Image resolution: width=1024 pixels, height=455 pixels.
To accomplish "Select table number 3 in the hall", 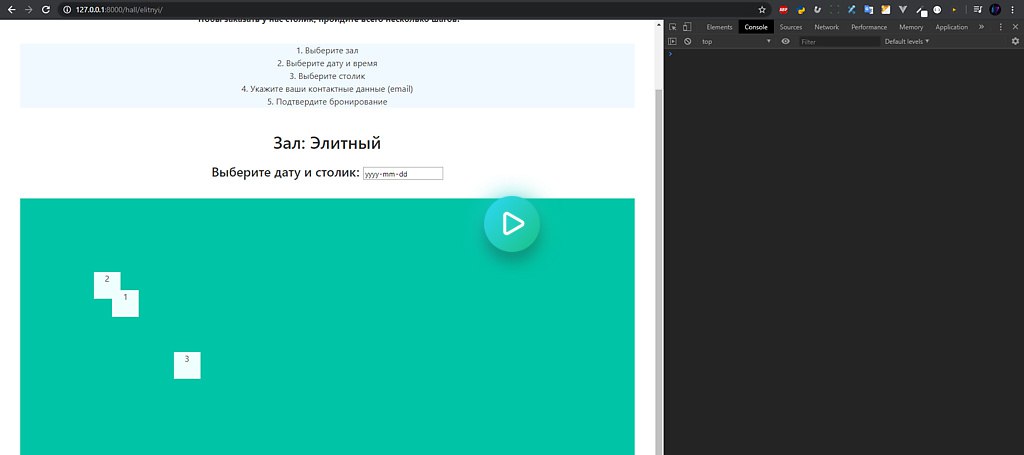I will pyautogui.click(x=187, y=365).
